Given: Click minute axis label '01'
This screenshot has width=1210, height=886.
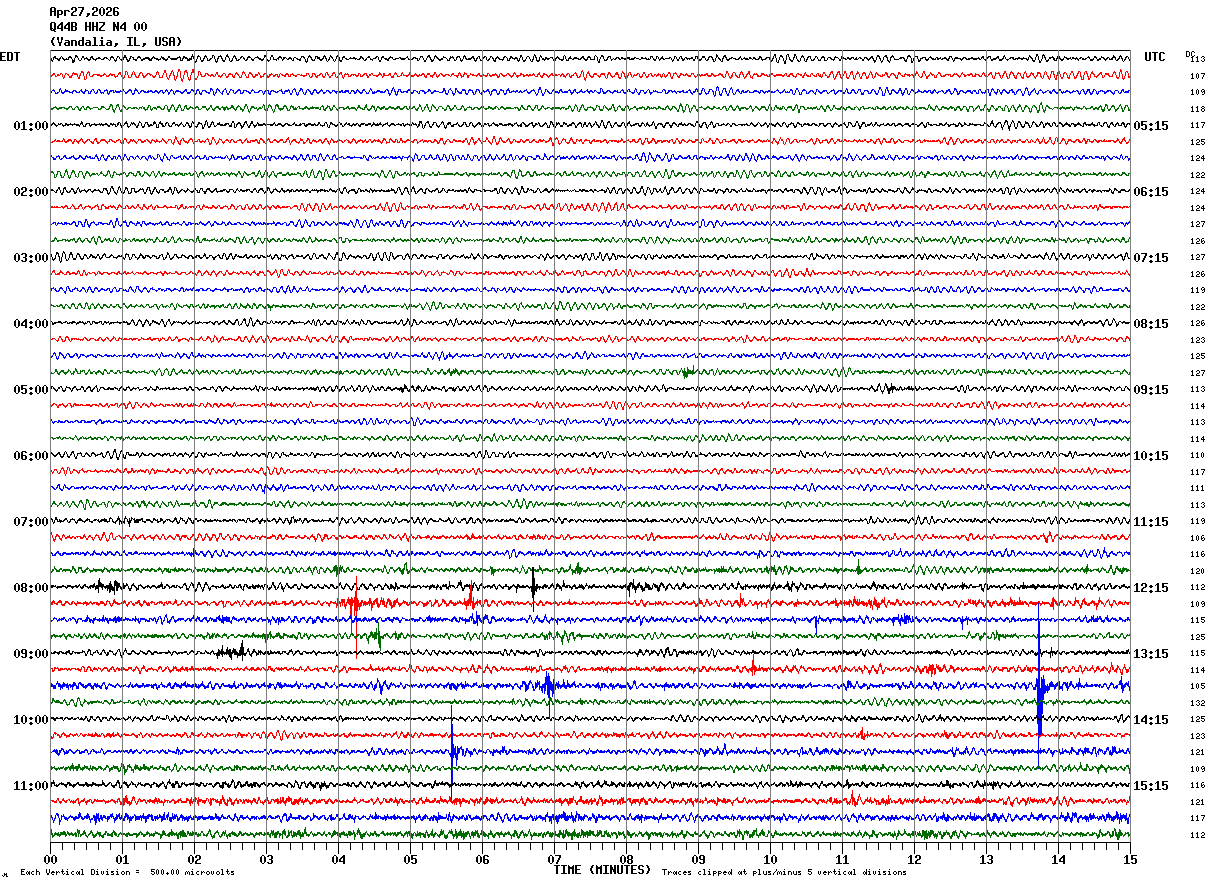Looking at the screenshot, I should [x=122, y=859].
